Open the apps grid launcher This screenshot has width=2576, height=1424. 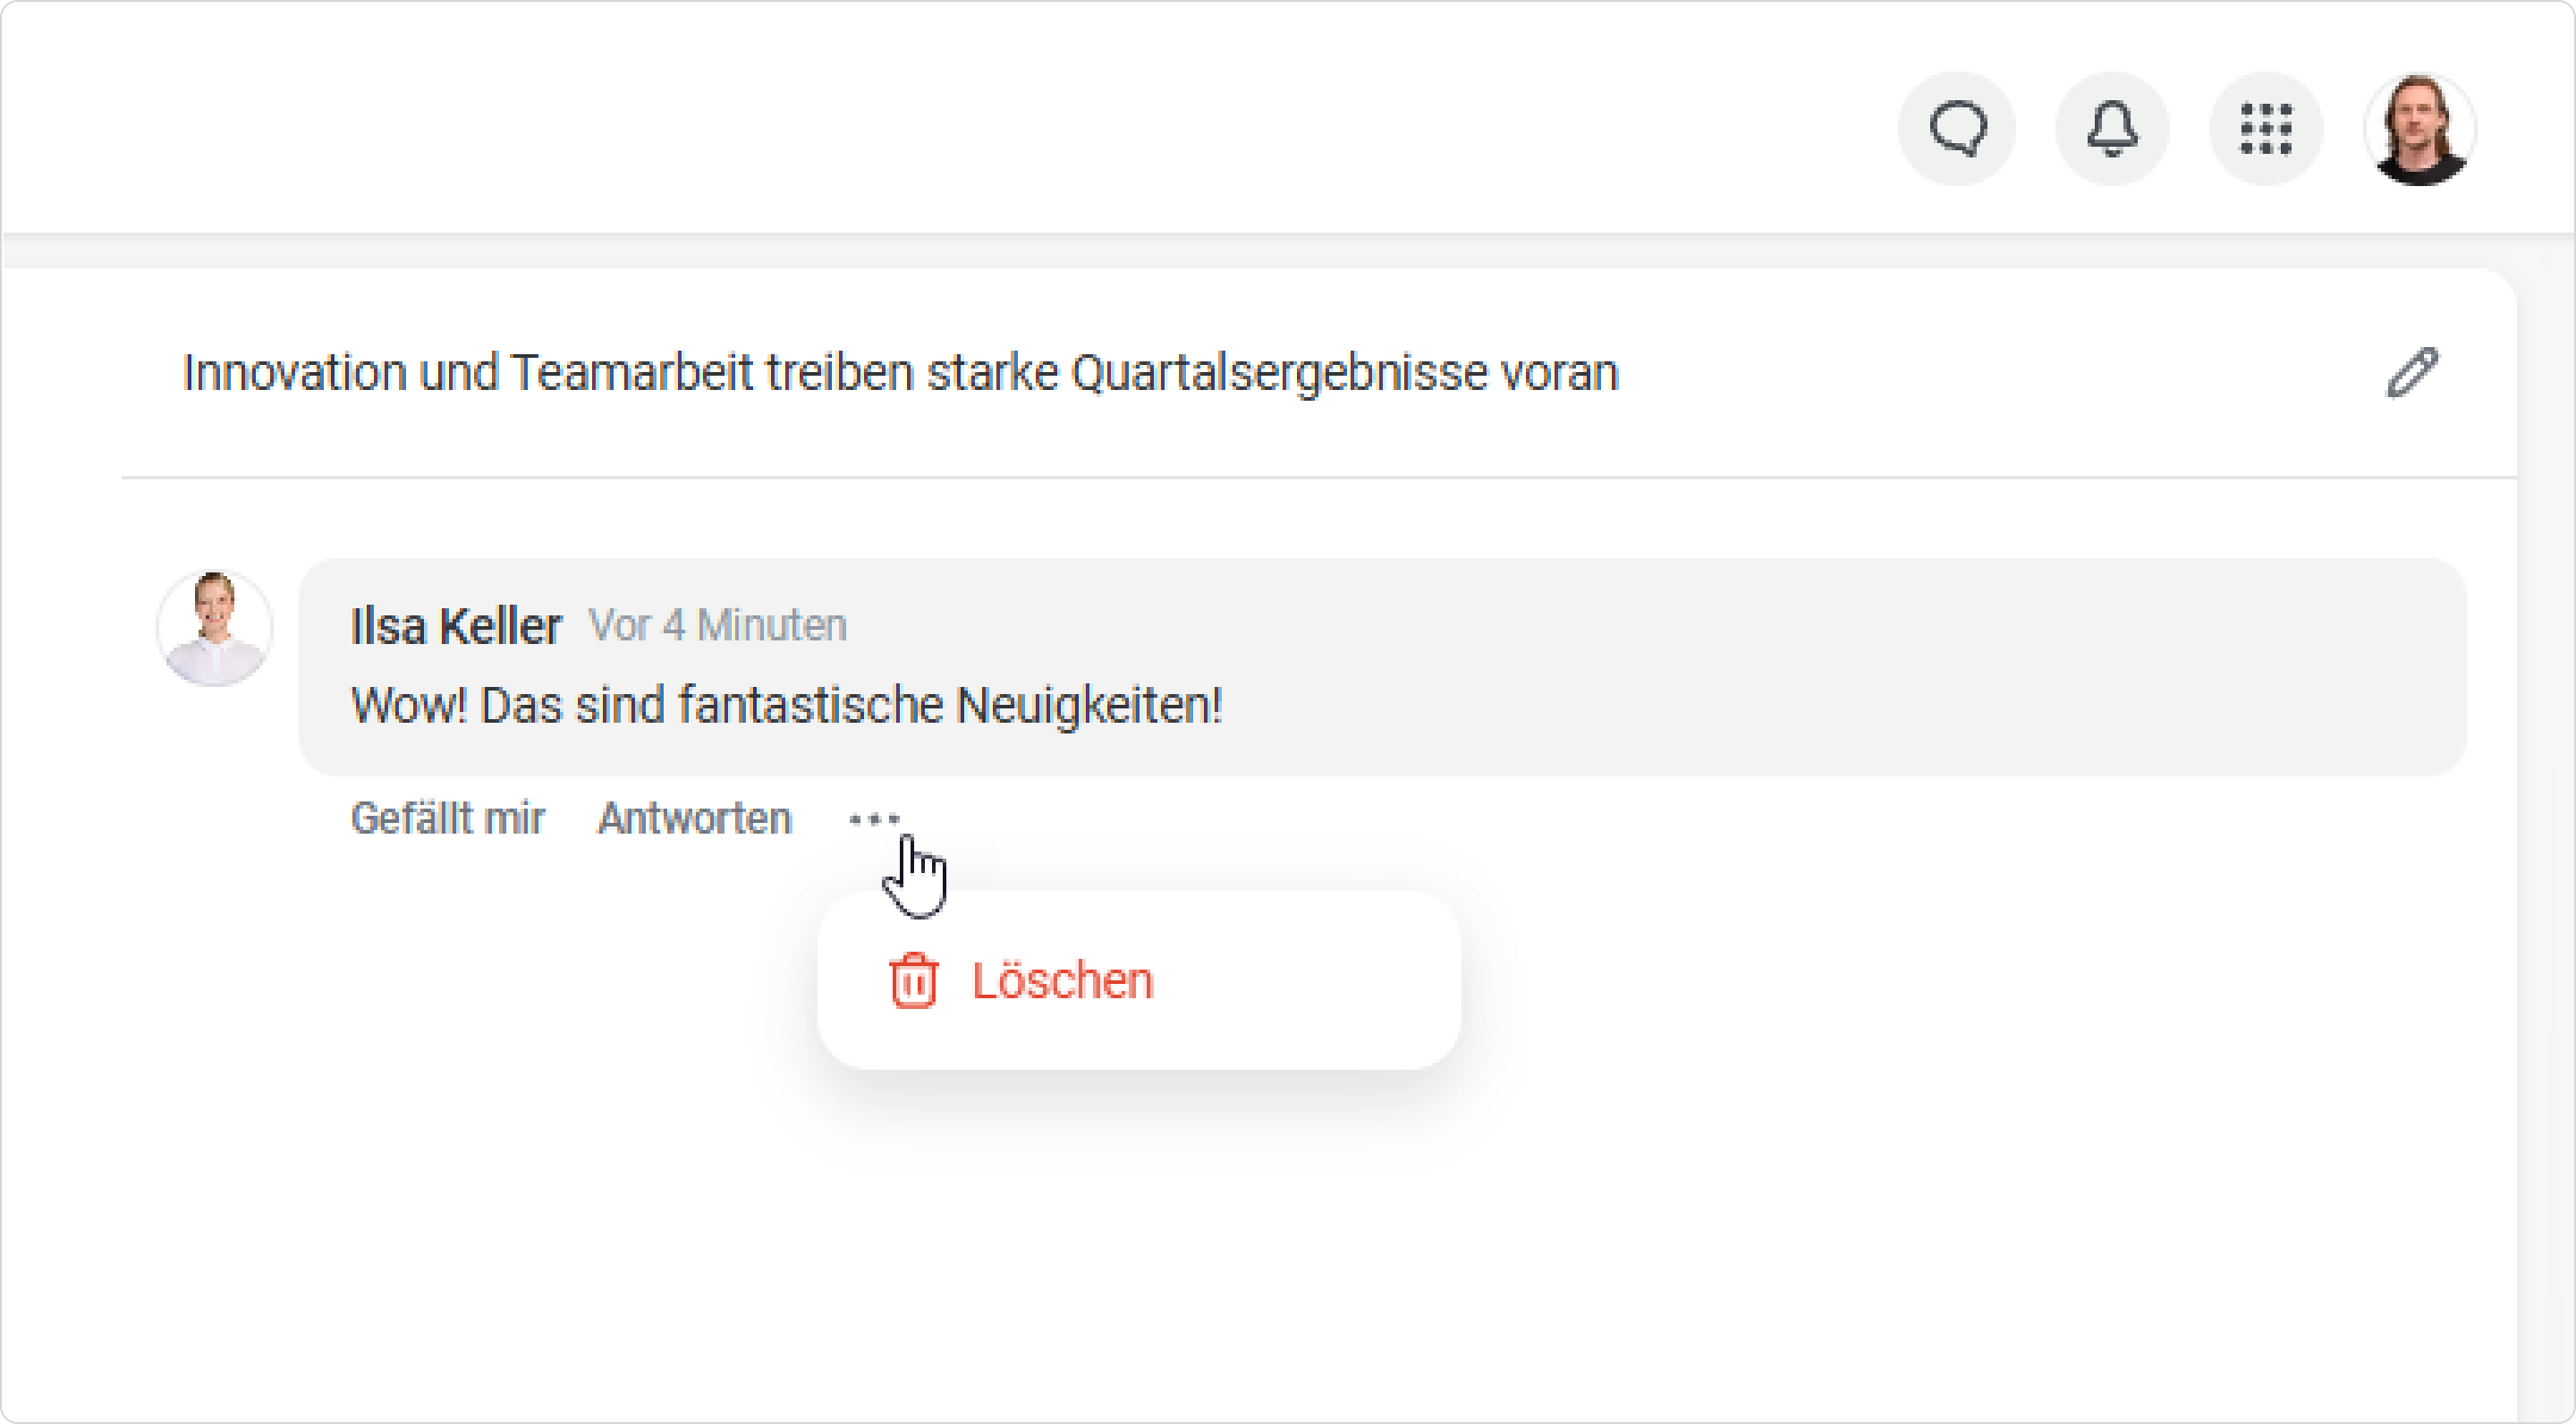coord(2265,129)
